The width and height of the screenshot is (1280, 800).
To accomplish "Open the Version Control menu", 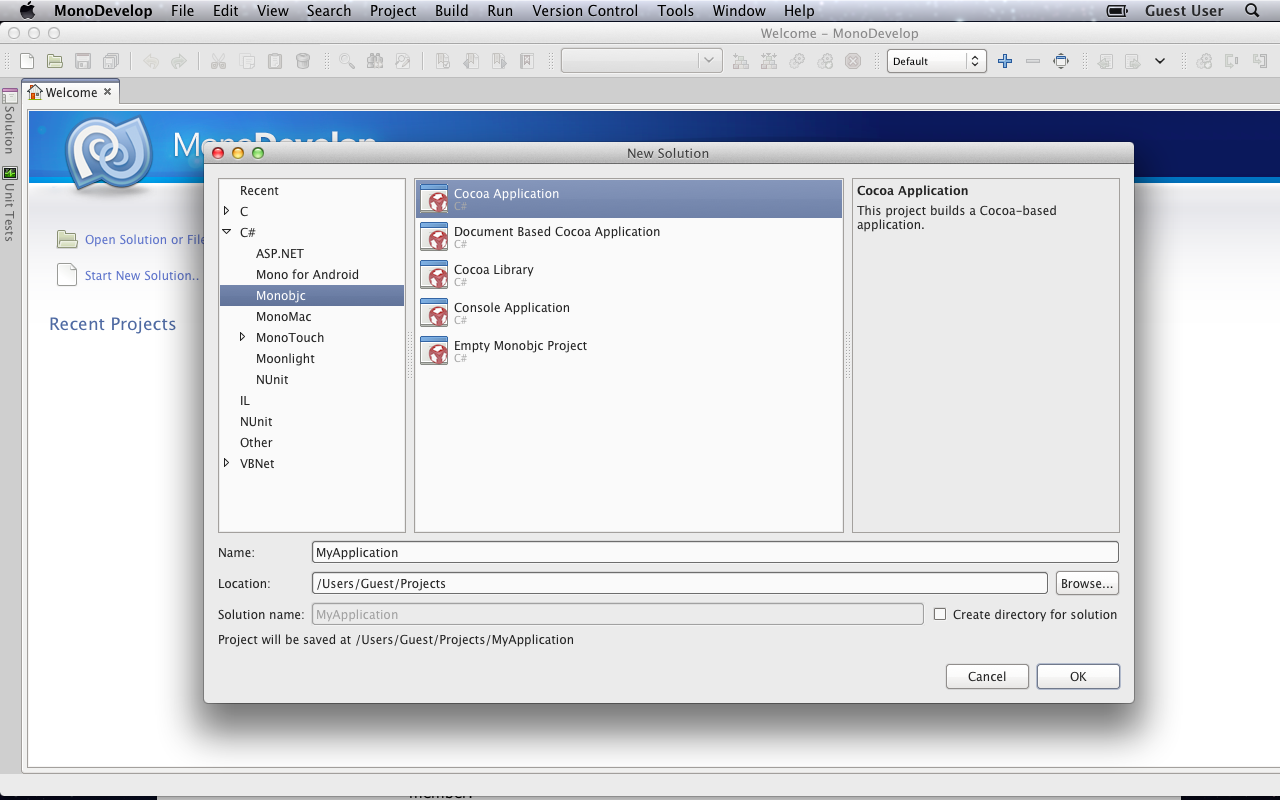I will 584,11.
